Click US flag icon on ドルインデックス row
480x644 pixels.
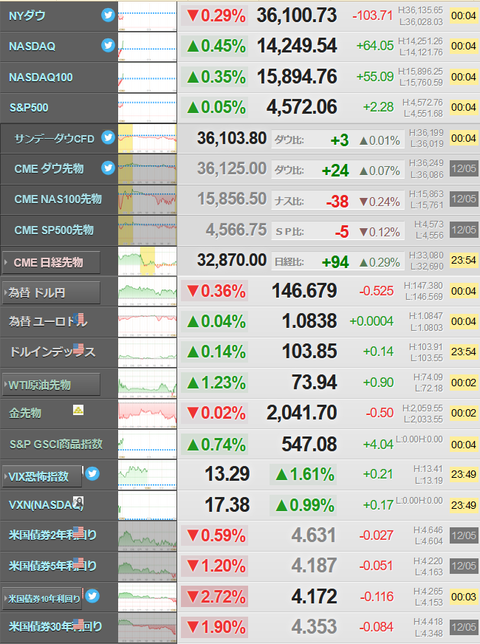78,349
